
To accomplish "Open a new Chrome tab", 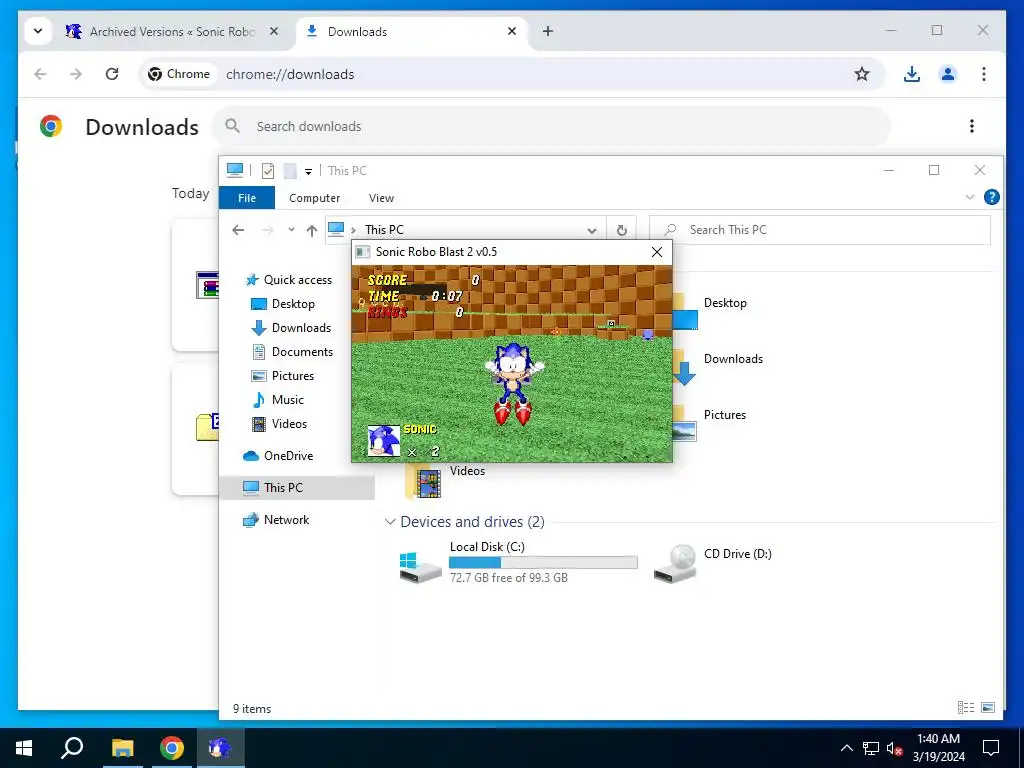I will pyautogui.click(x=548, y=31).
